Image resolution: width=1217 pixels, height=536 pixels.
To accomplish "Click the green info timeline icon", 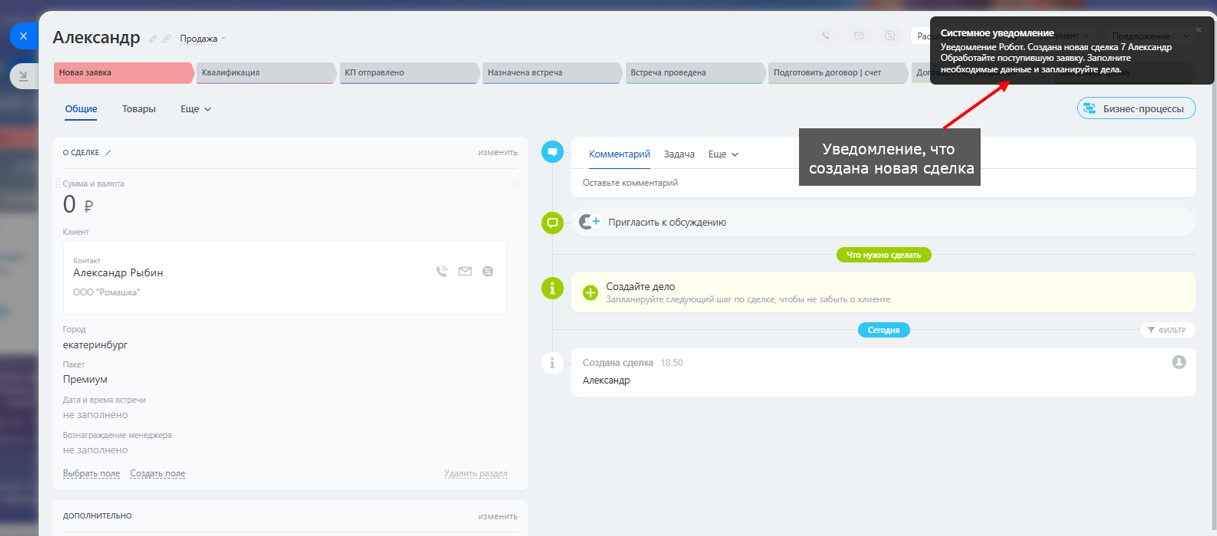I will (x=552, y=288).
